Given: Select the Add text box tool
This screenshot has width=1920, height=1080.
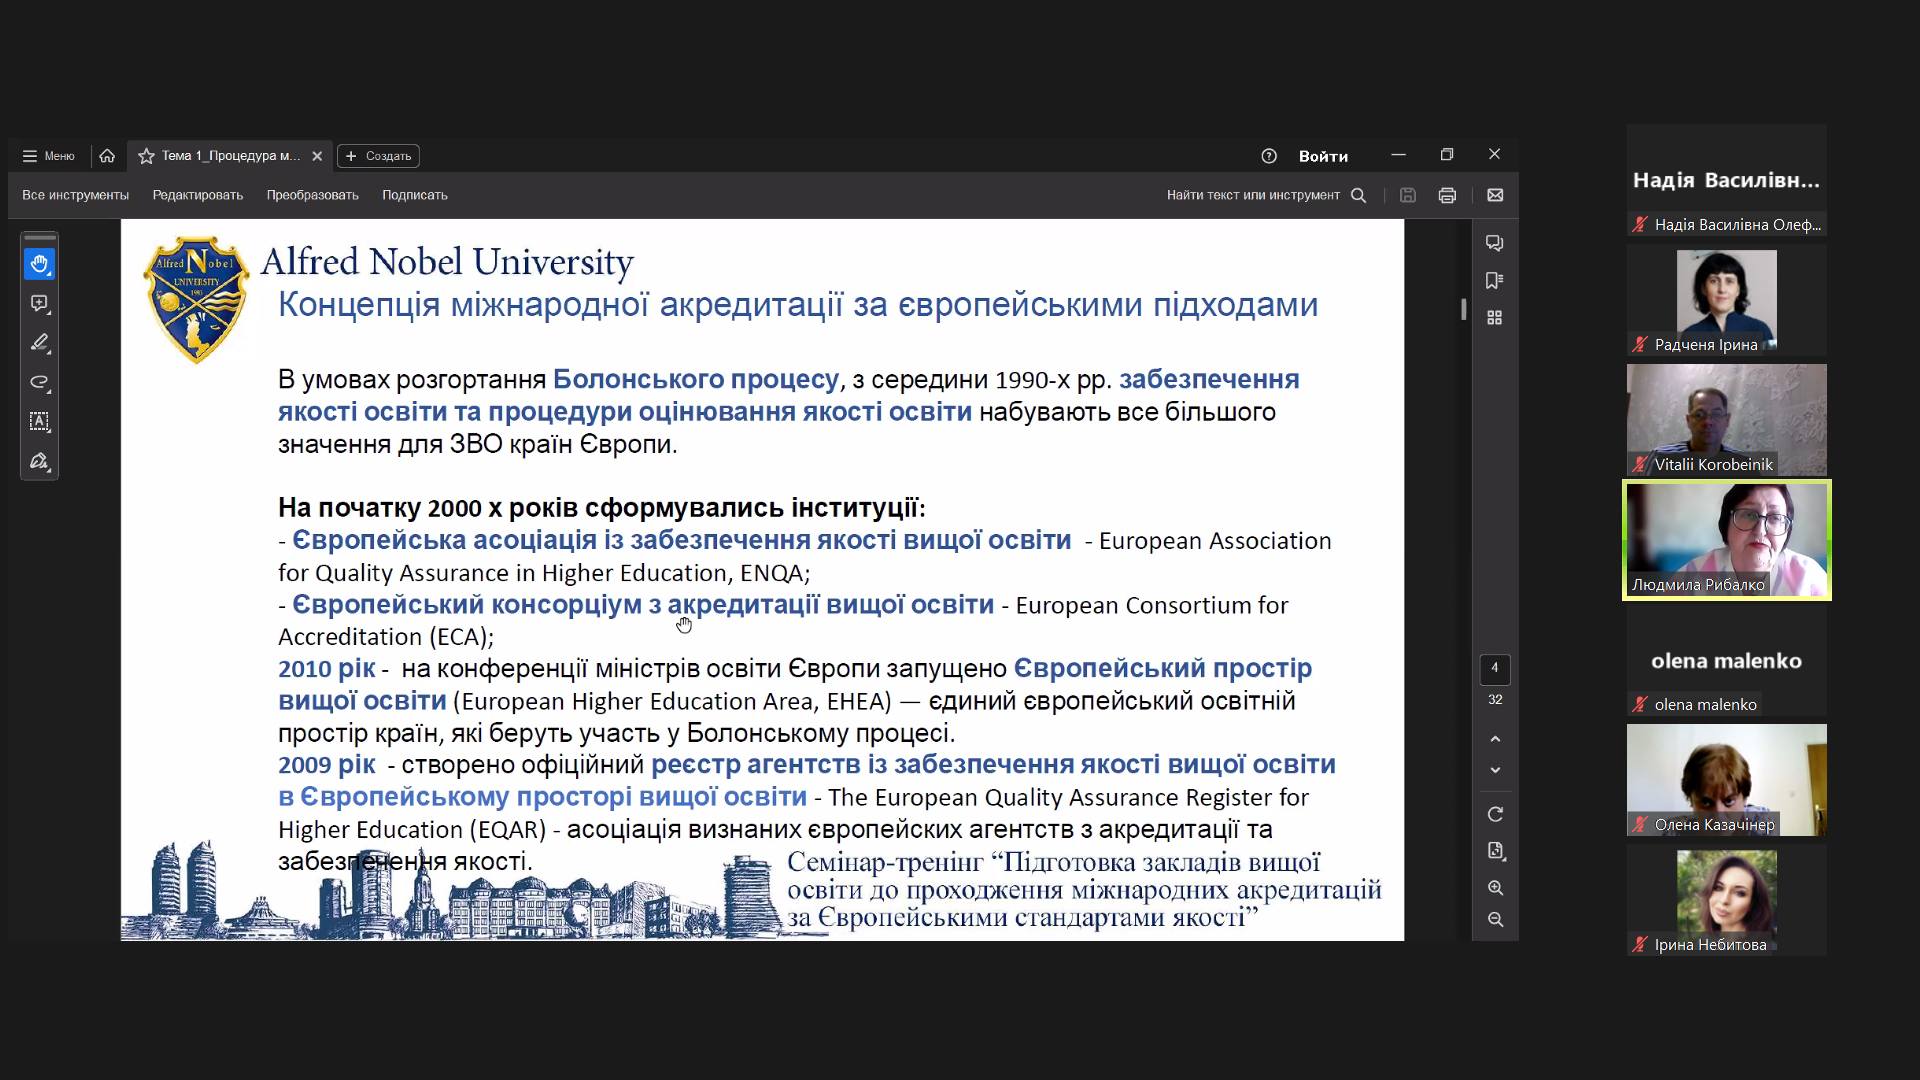Looking at the screenshot, I should (39, 421).
